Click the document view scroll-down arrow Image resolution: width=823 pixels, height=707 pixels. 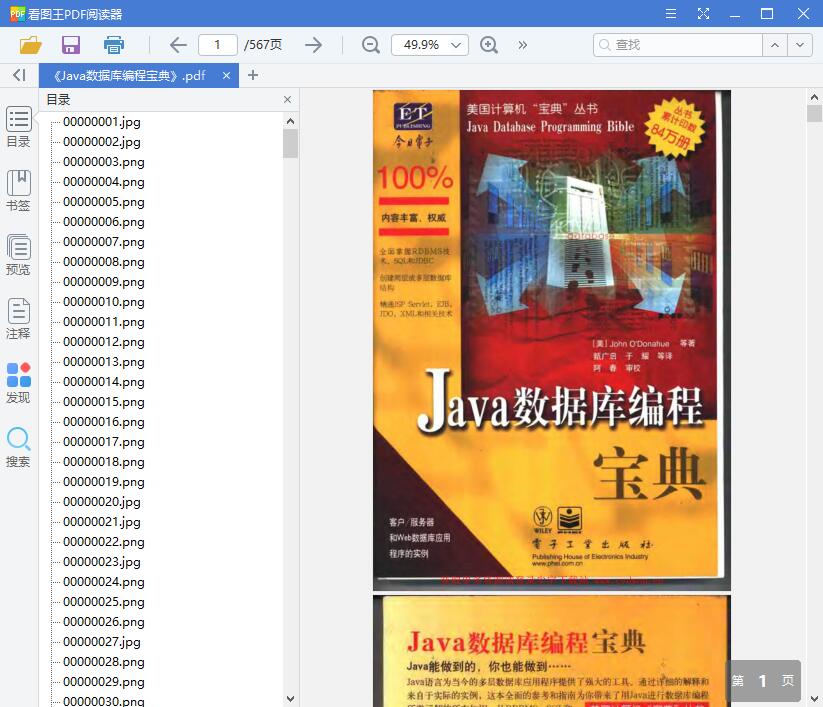[x=814, y=699]
